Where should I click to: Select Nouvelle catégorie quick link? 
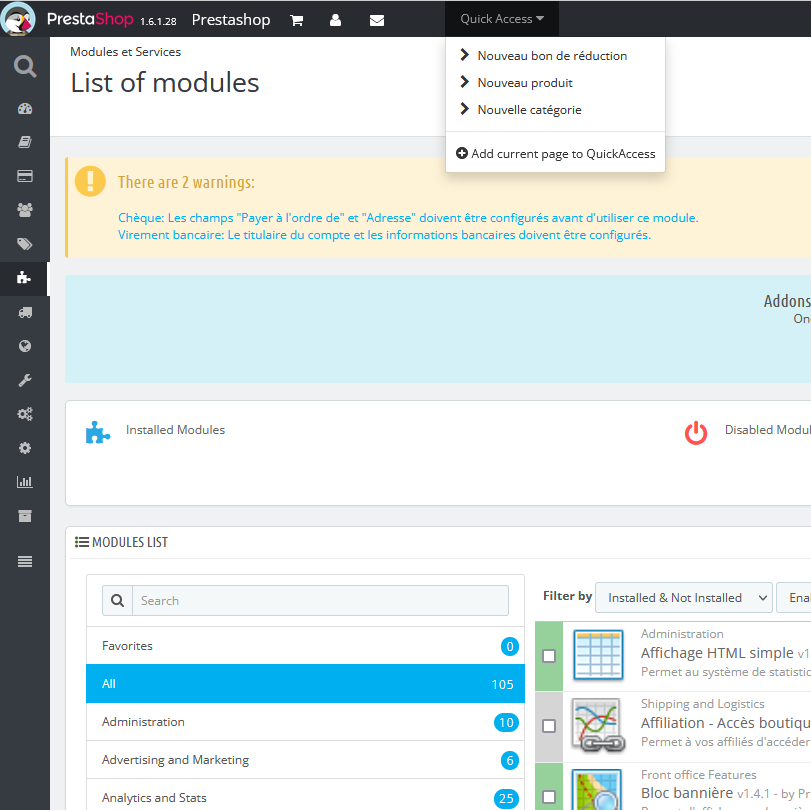(529, 110)
